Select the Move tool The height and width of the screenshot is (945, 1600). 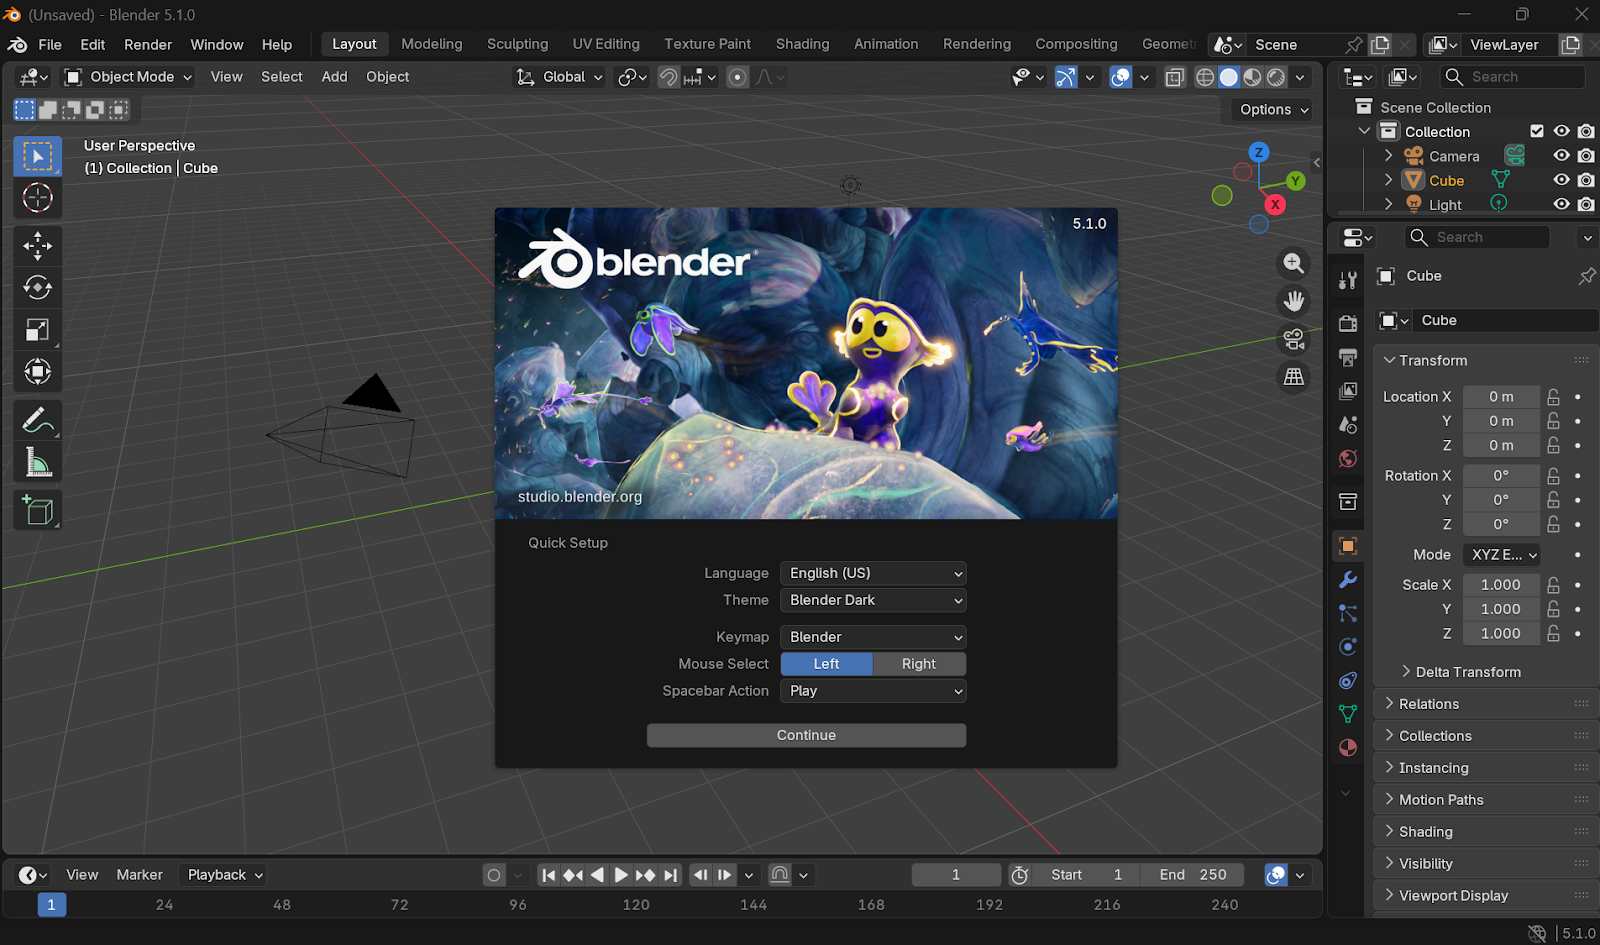click(38, 246)
